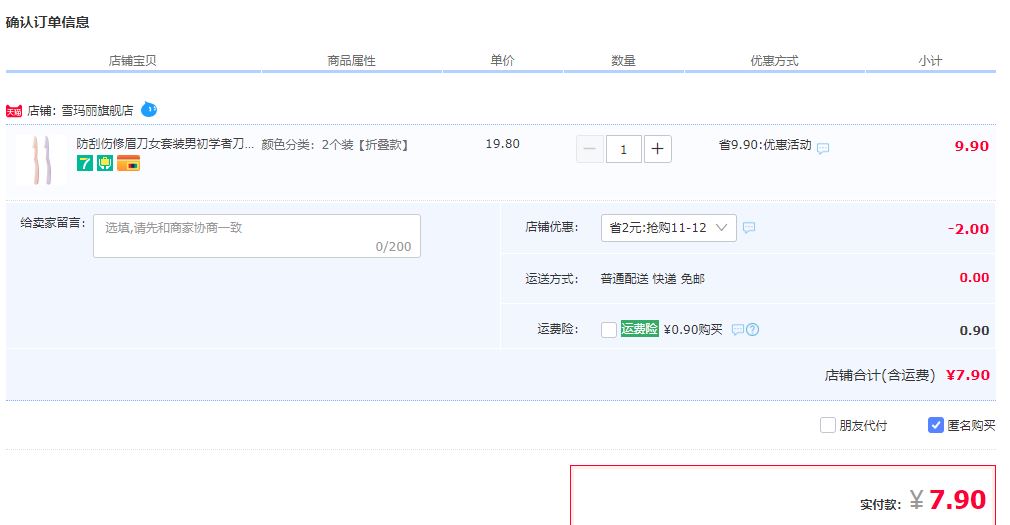
Task: Click the 颜色分类: 2个装【折叠款】 attribute text
Action: pyautogui.click(x=336, y=145)
